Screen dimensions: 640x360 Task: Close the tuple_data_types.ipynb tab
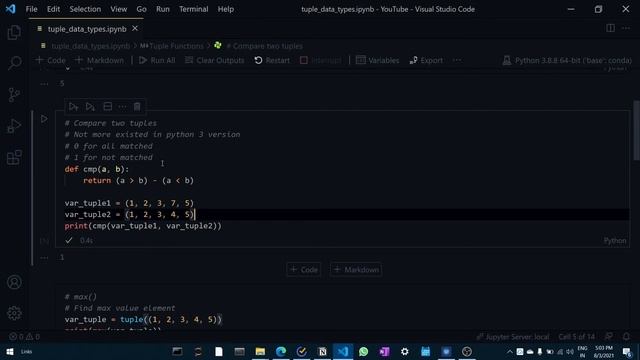tap(135, 29)
